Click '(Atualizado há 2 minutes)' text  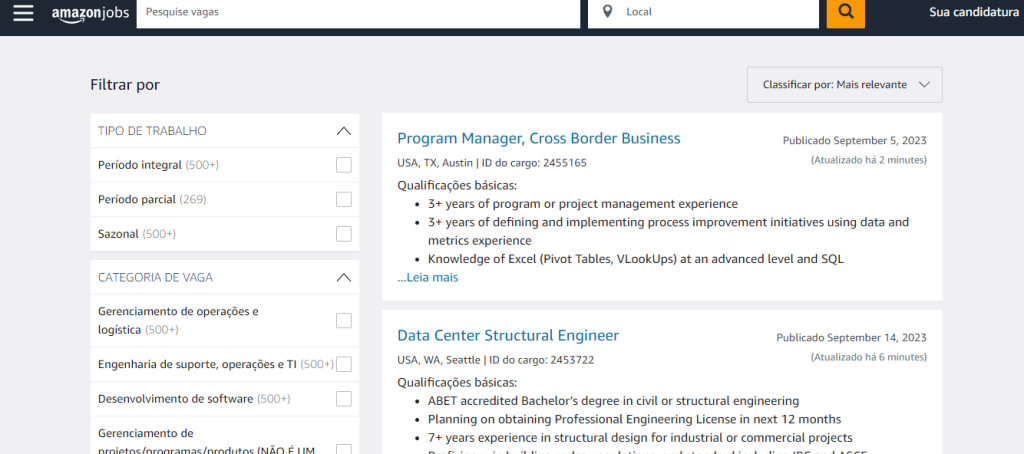tap(869, 159)
